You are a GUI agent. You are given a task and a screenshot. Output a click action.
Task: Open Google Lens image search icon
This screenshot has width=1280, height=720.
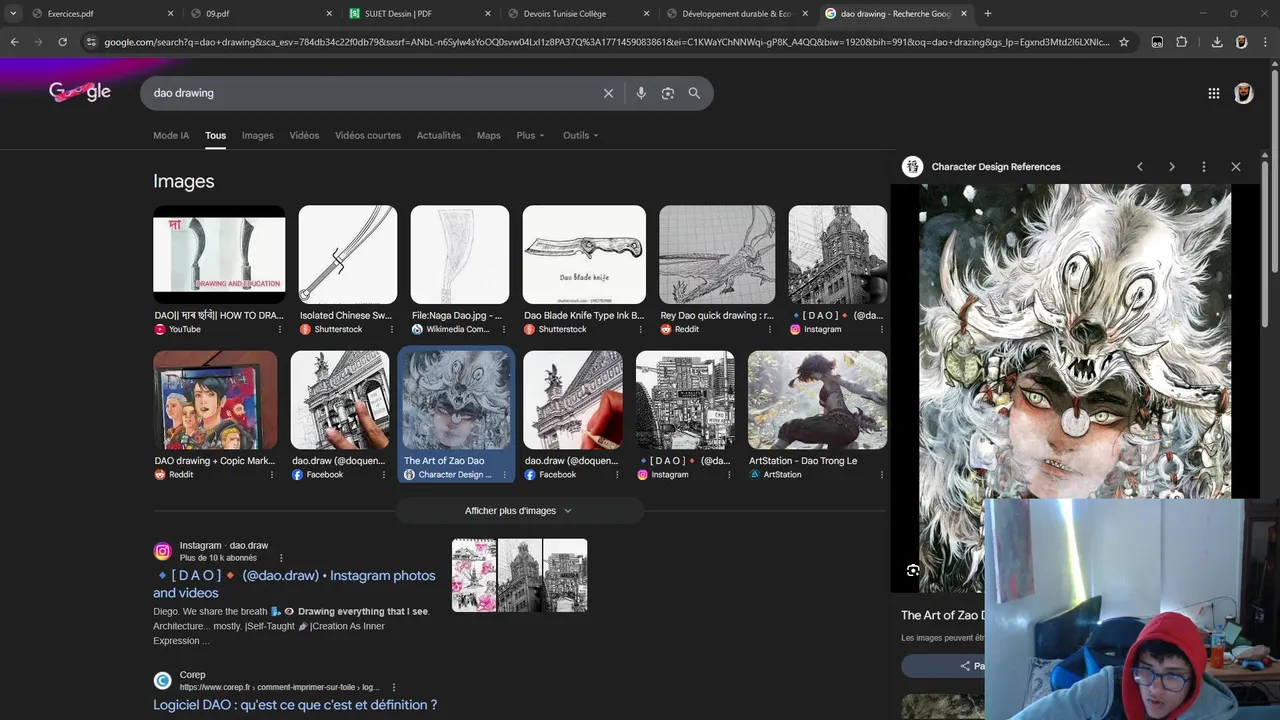tap(667, 93)
